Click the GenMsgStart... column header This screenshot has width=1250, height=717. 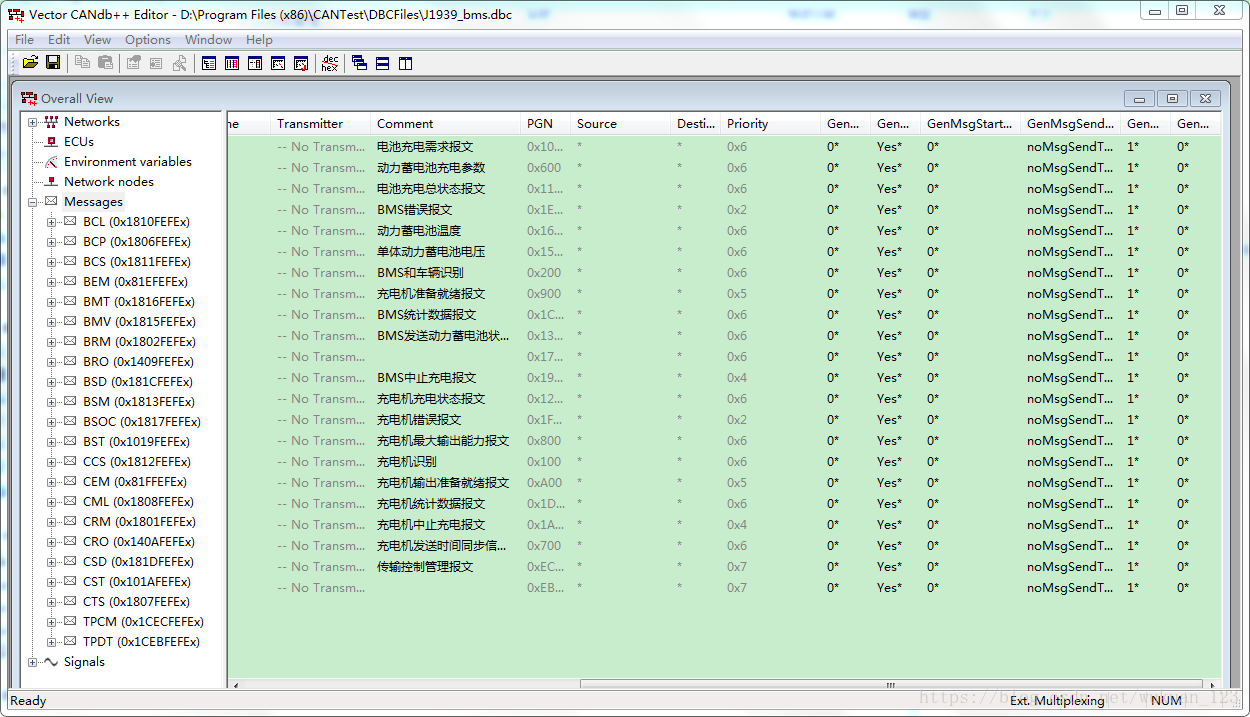click(971, 124)
